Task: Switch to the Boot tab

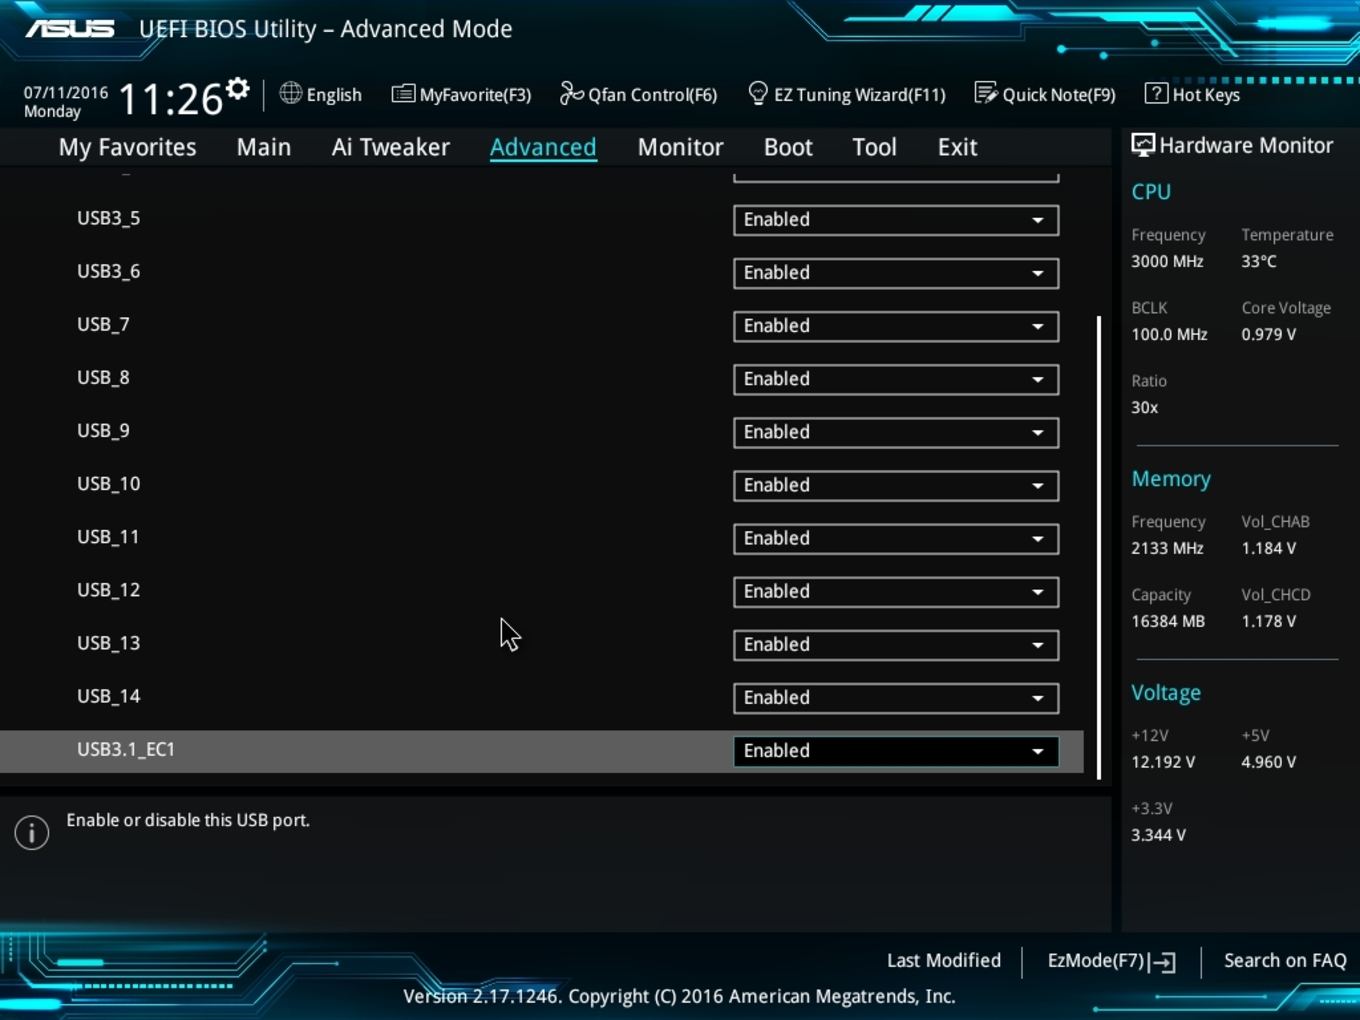Action: coord(788,147)
